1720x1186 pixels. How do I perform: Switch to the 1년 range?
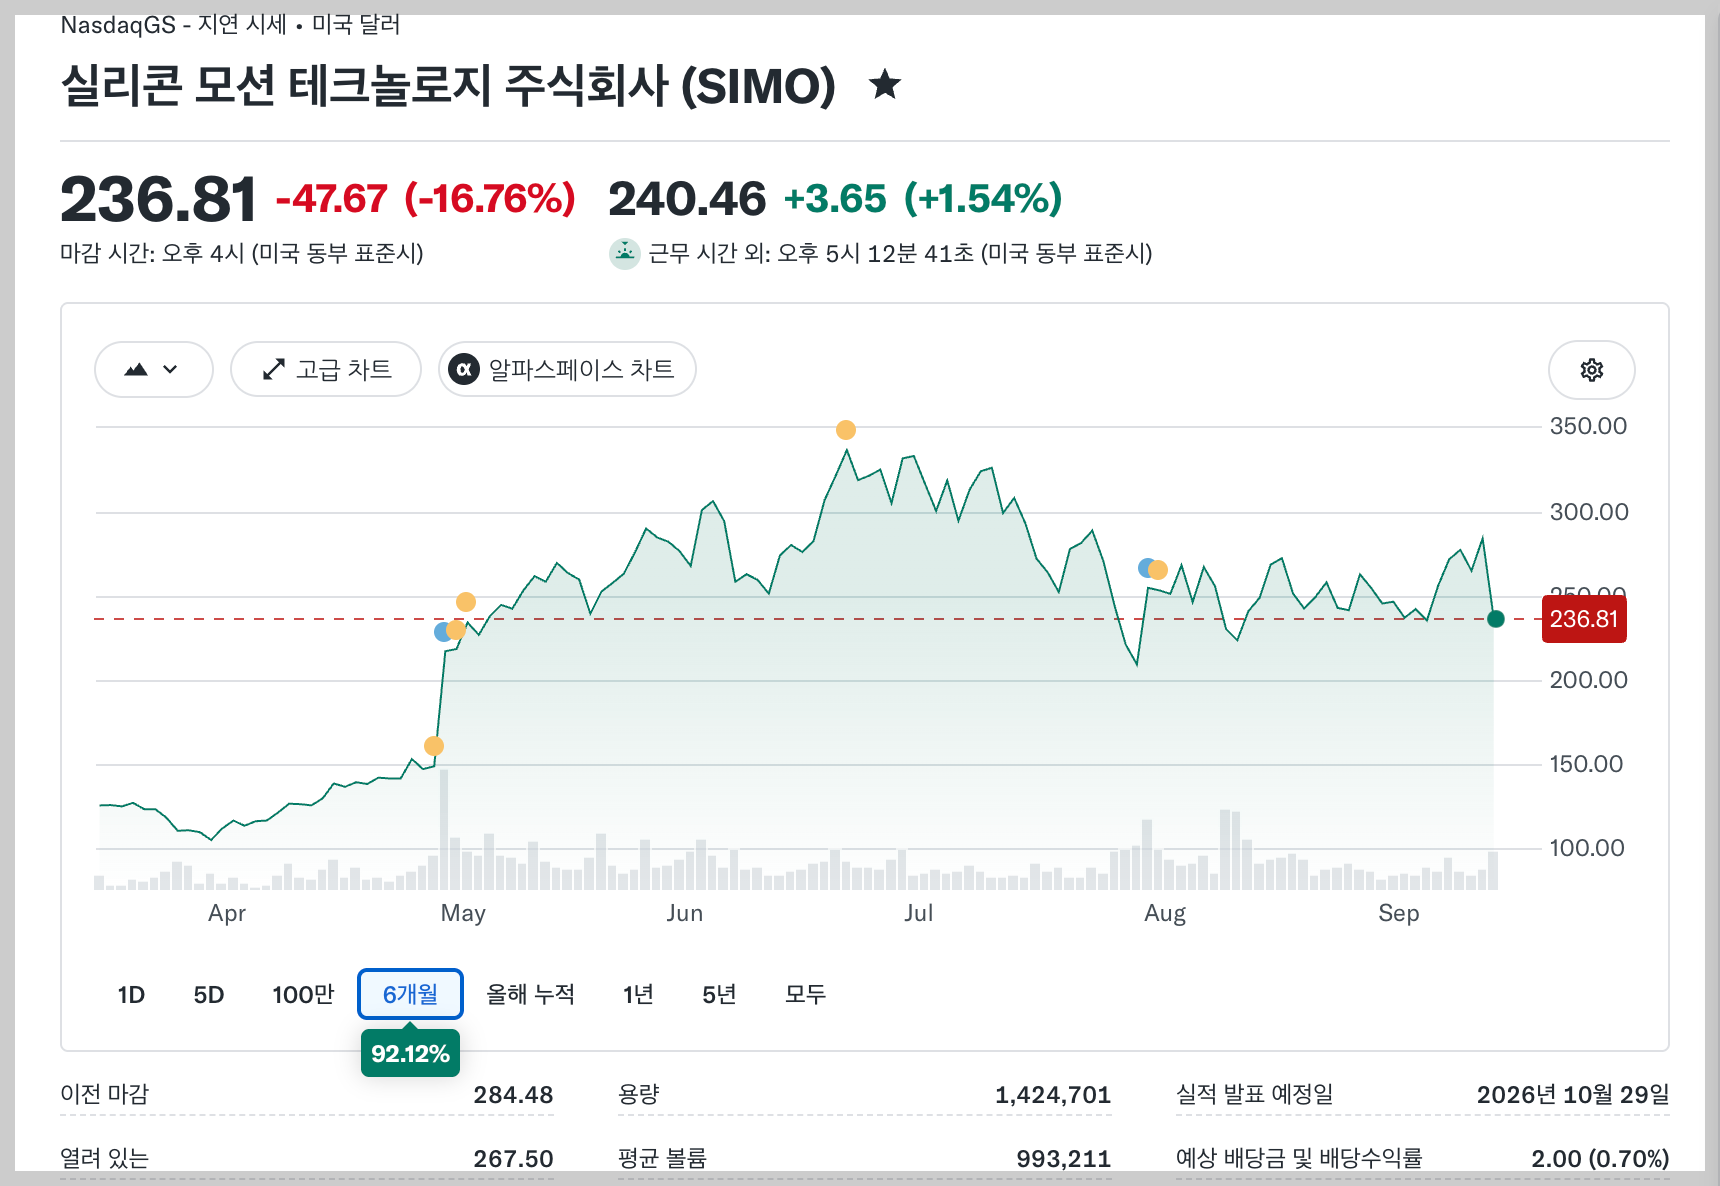(x=638, y=994)
